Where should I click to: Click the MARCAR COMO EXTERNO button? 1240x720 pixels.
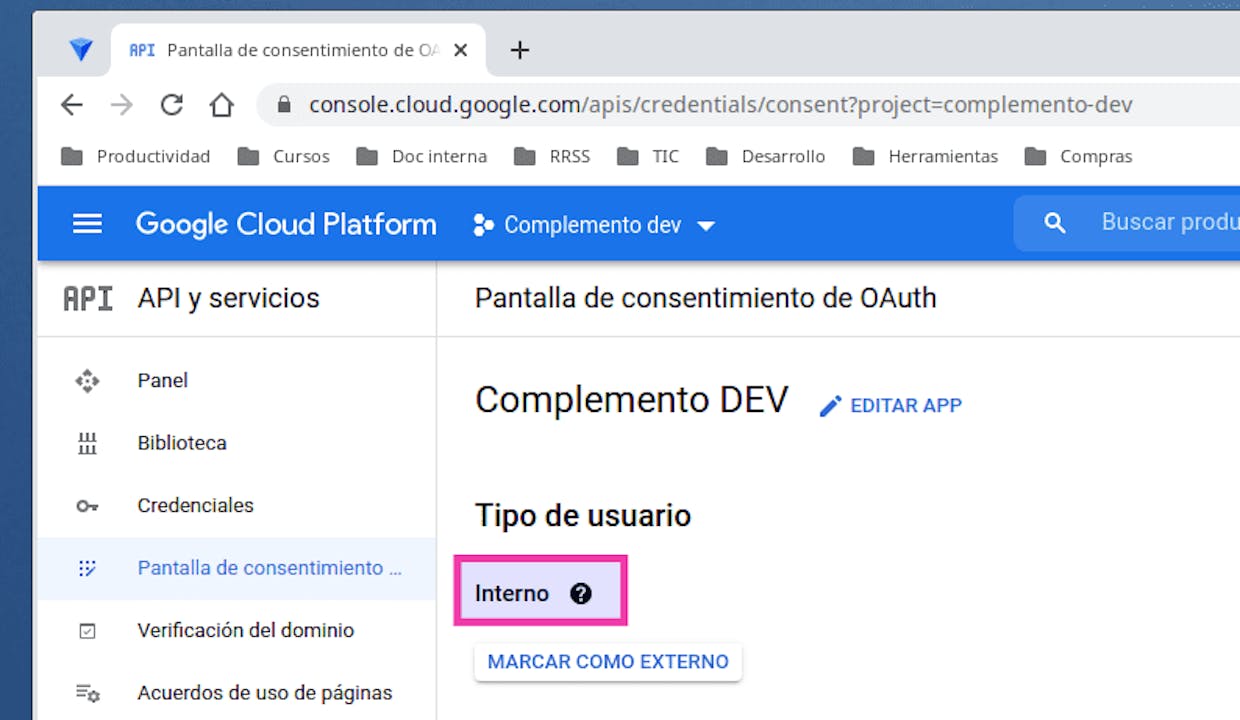pos(608,662)
